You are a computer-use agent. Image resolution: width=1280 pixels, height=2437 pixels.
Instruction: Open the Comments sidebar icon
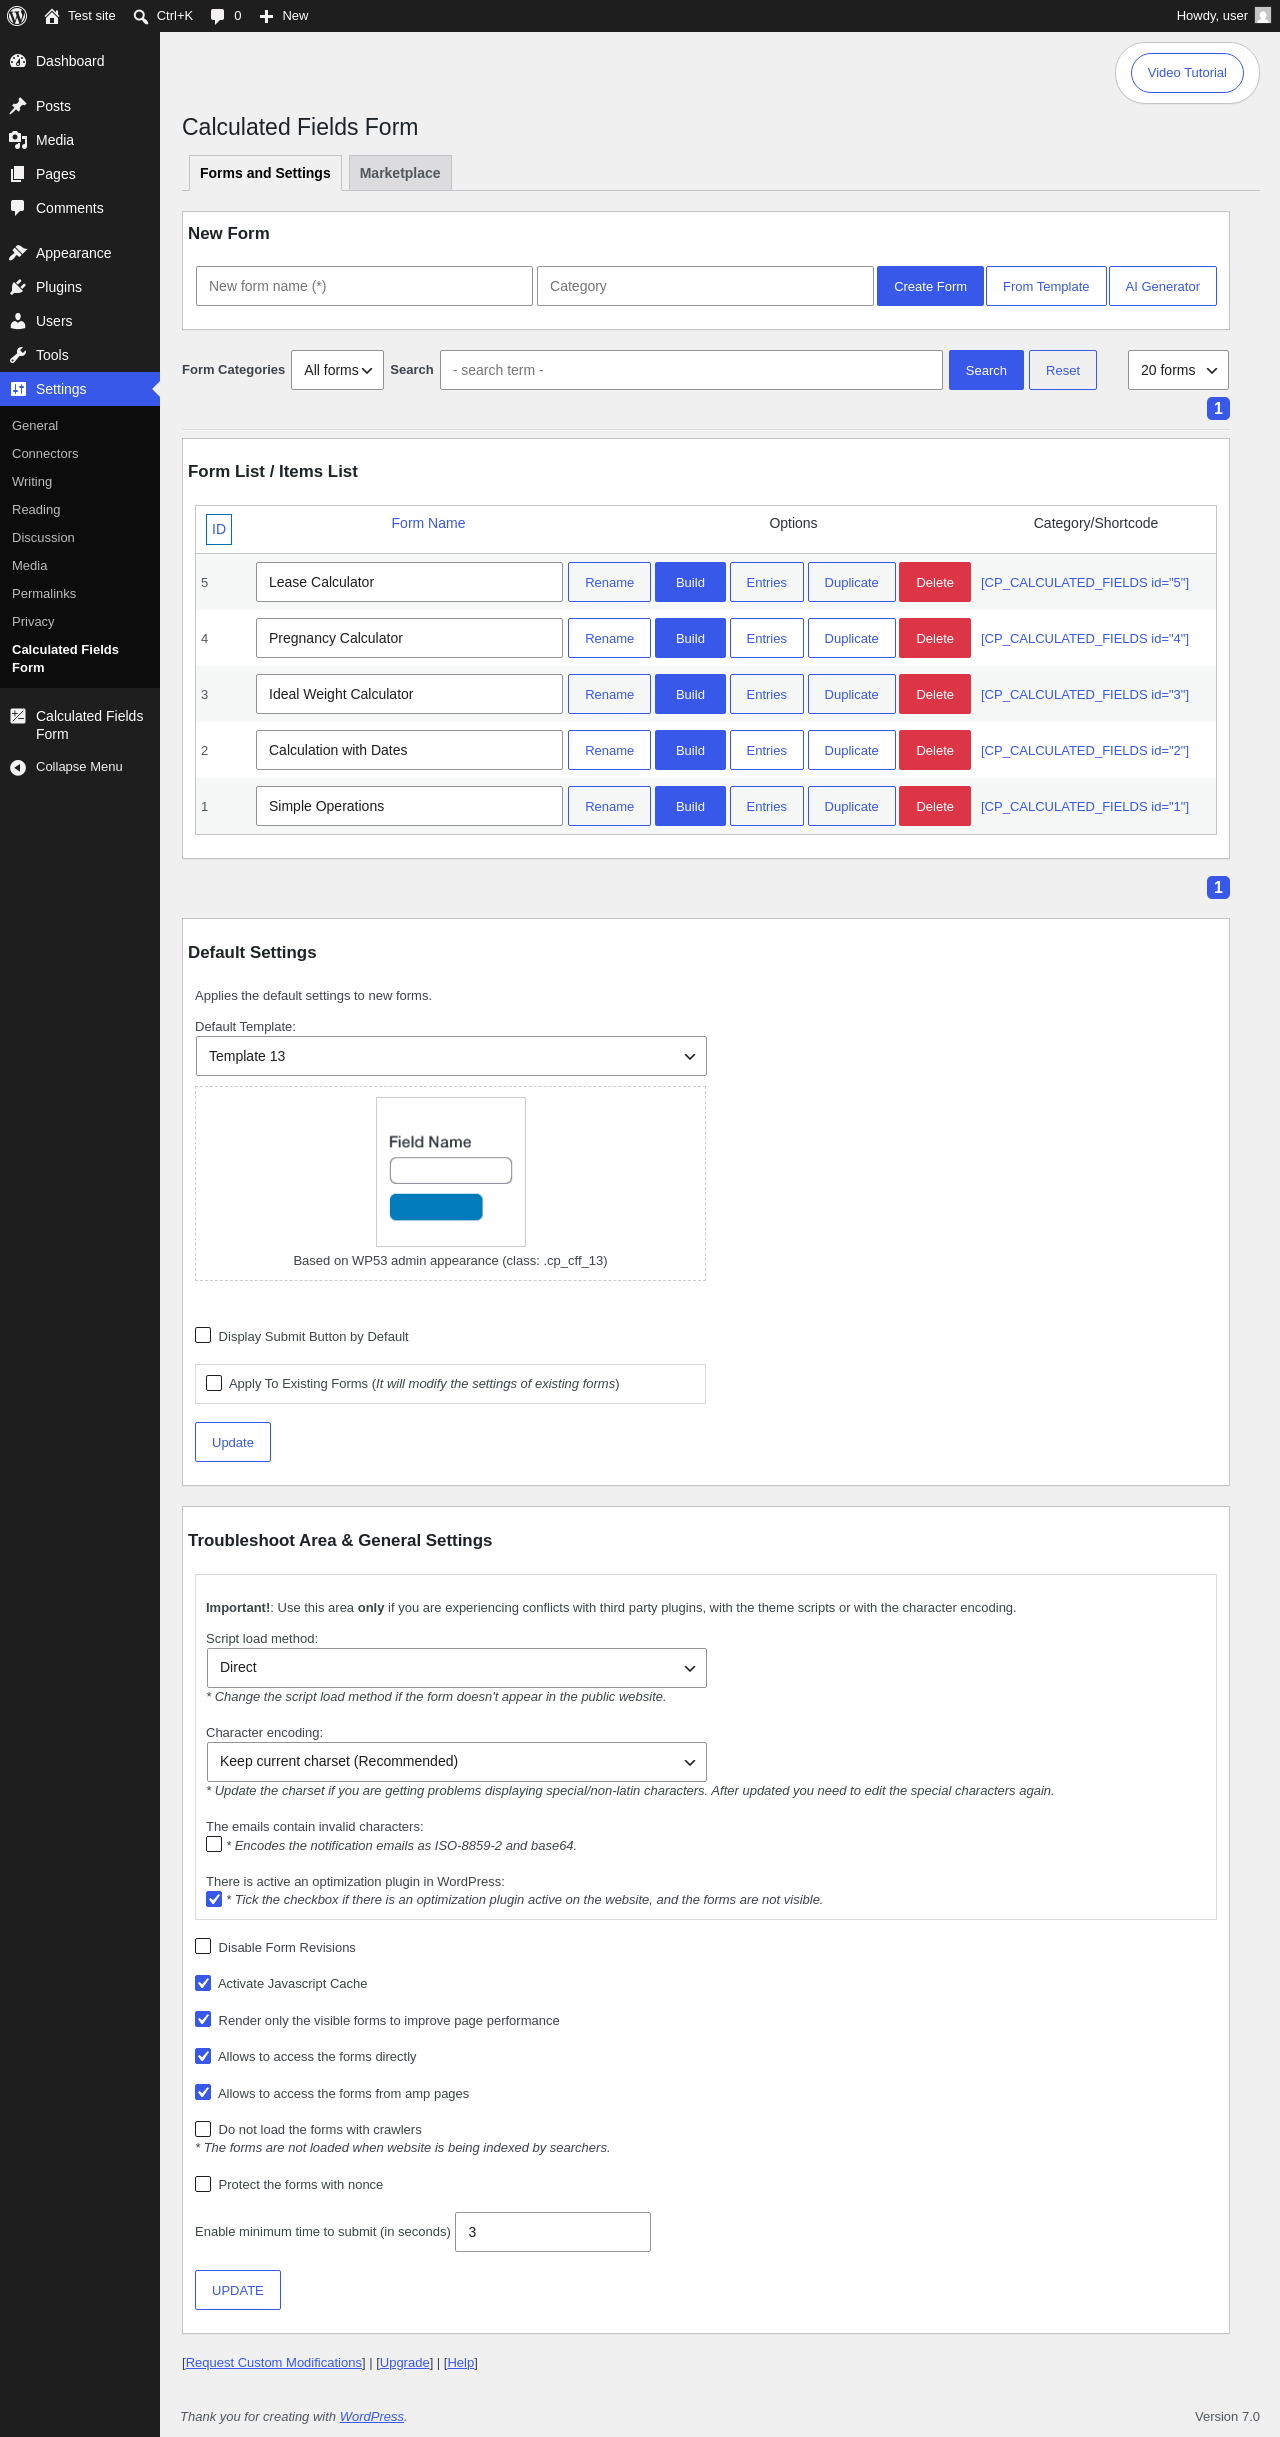[18, 208]
